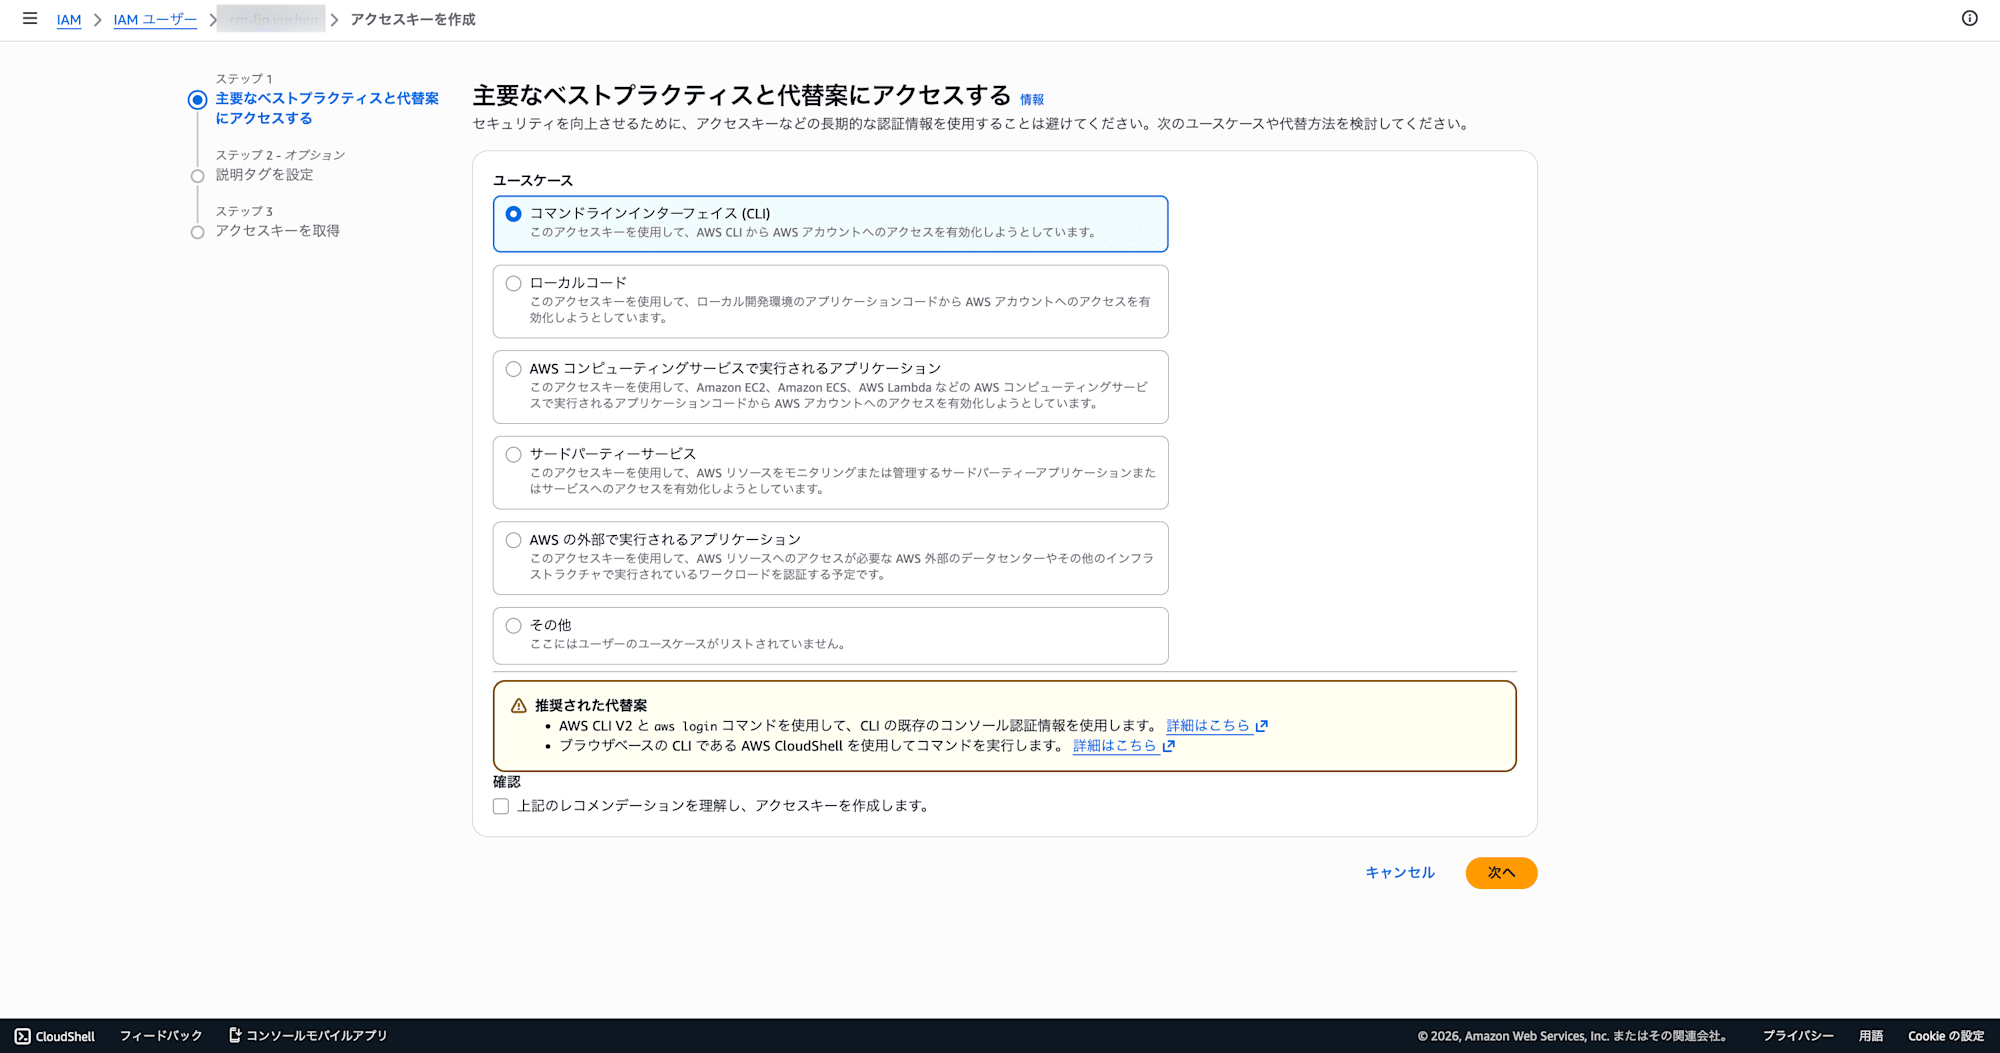Click the 推奨された代替案 alert heading
The height and width of the screenshot is (1053, 2000).
pos(591,705)
